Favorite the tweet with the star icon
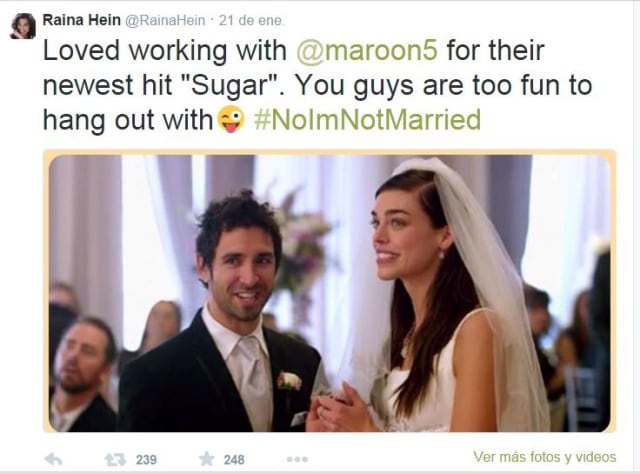640x474 pixels. point(207,459)
